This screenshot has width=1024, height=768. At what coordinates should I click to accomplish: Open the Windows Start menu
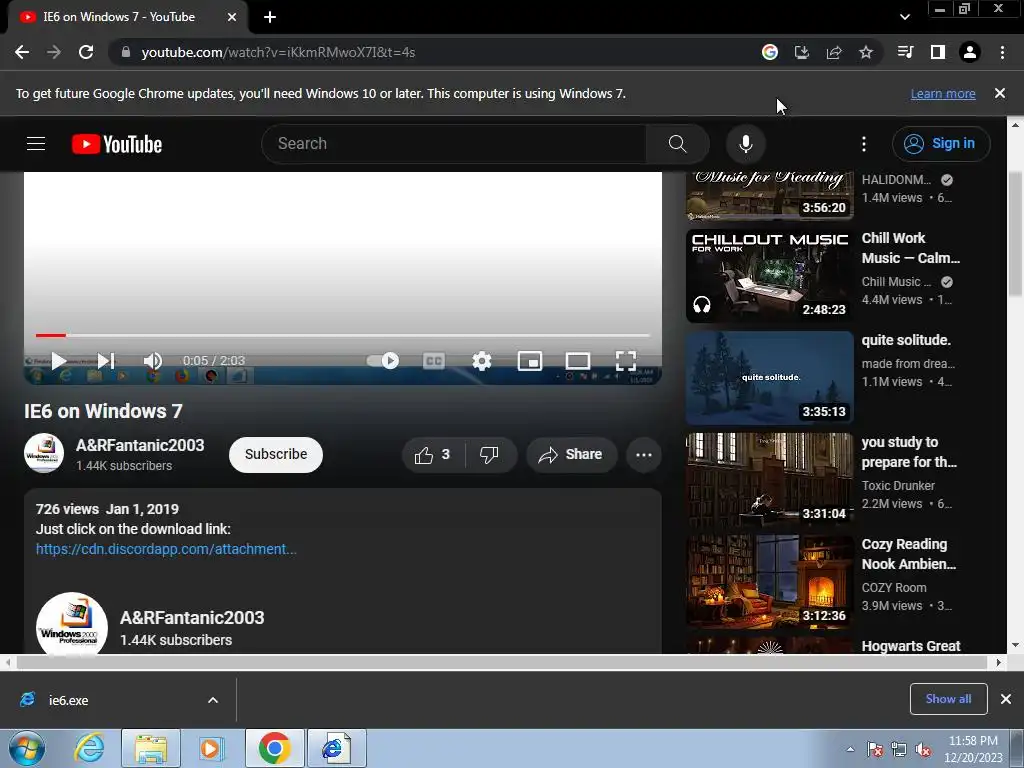[27, 748]
